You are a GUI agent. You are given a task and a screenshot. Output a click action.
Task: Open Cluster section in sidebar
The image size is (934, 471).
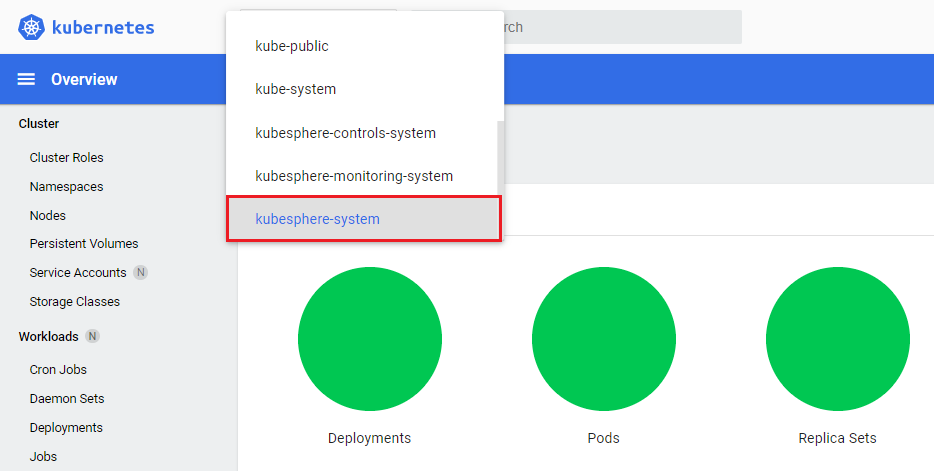click(39, 124)
